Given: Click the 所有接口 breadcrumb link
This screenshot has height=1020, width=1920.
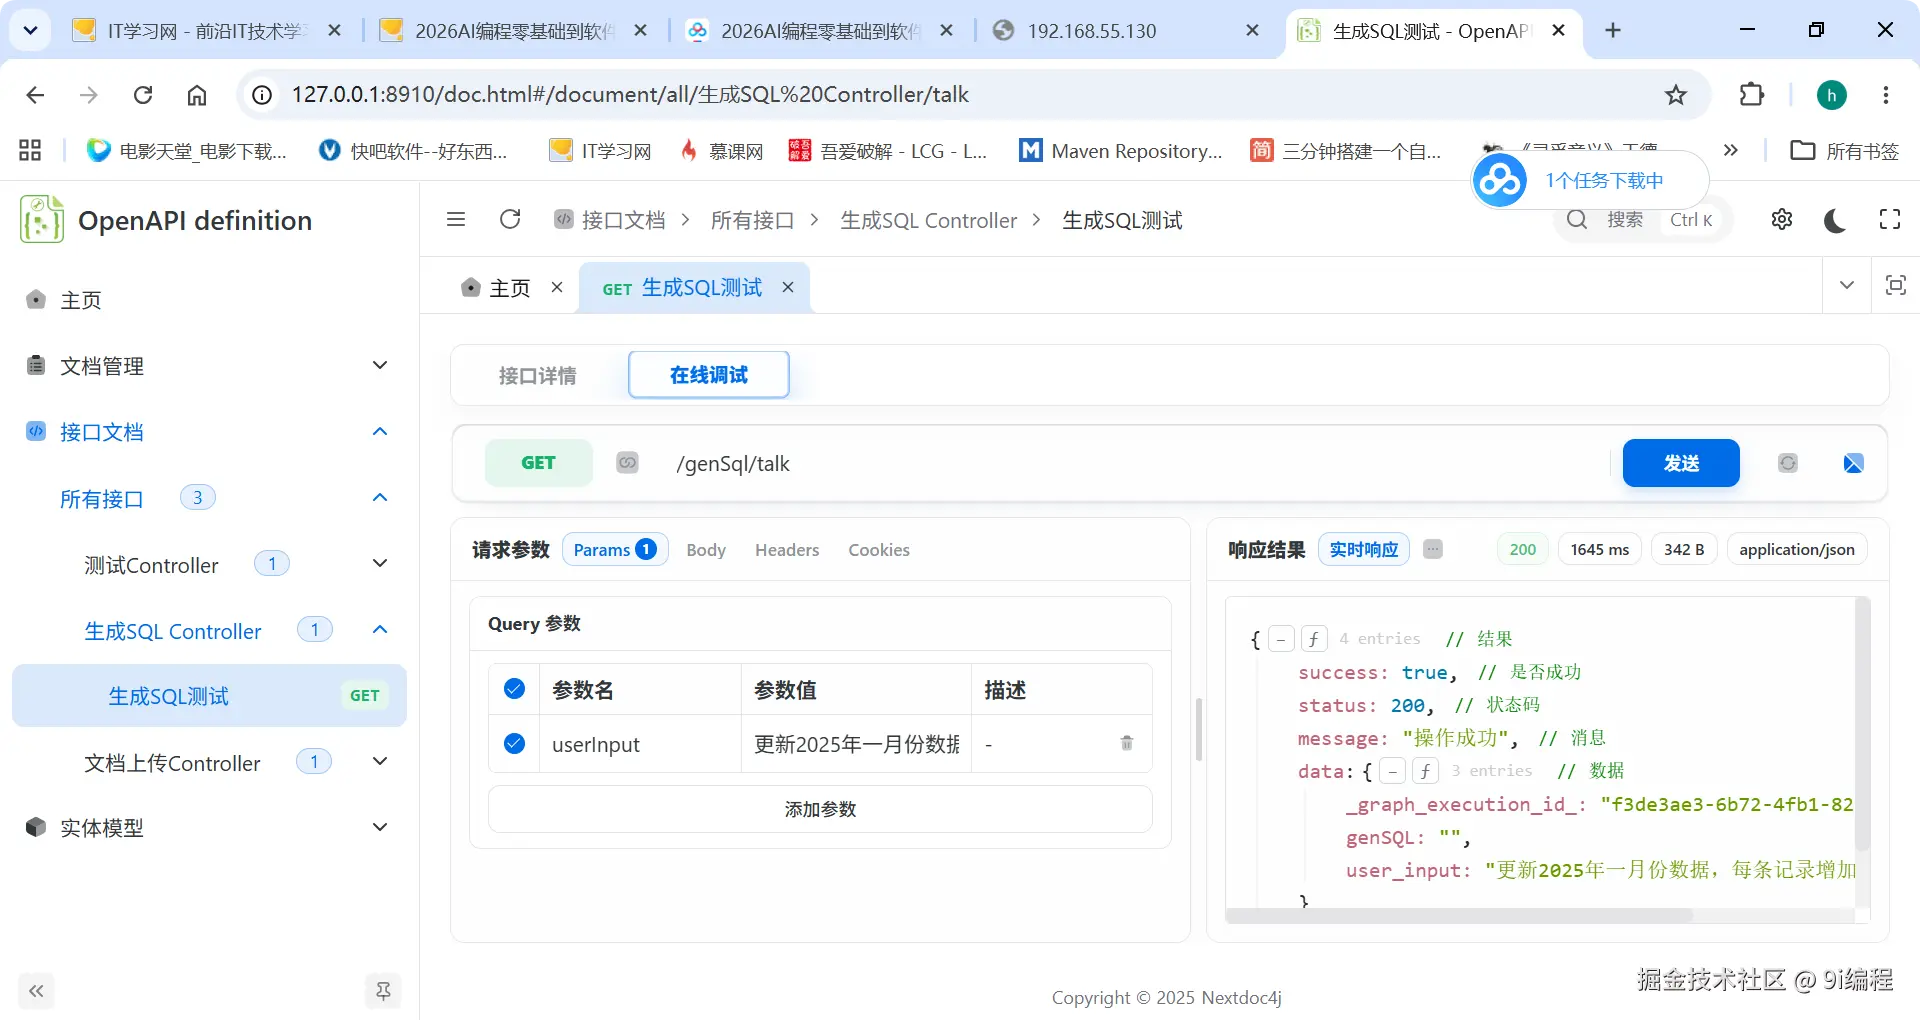Looking at the screenshot, I should tap(752, 220).
